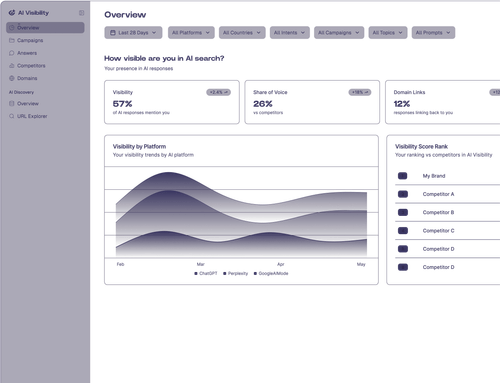Click the Feb label on the chart axis

pyautogui.click(x=120, y=264)
